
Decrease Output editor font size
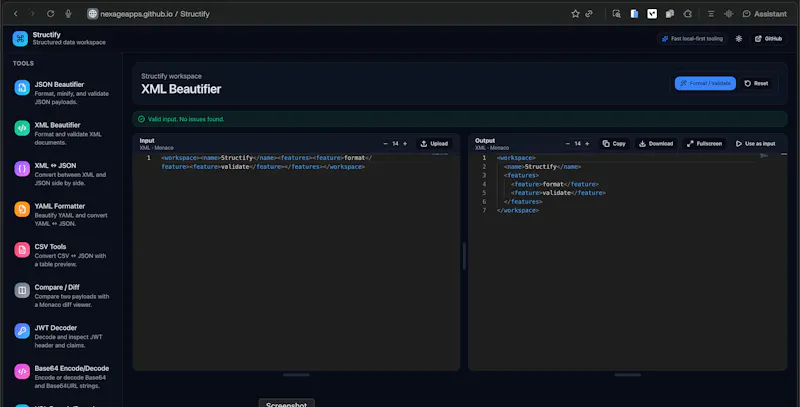(567, 144)
